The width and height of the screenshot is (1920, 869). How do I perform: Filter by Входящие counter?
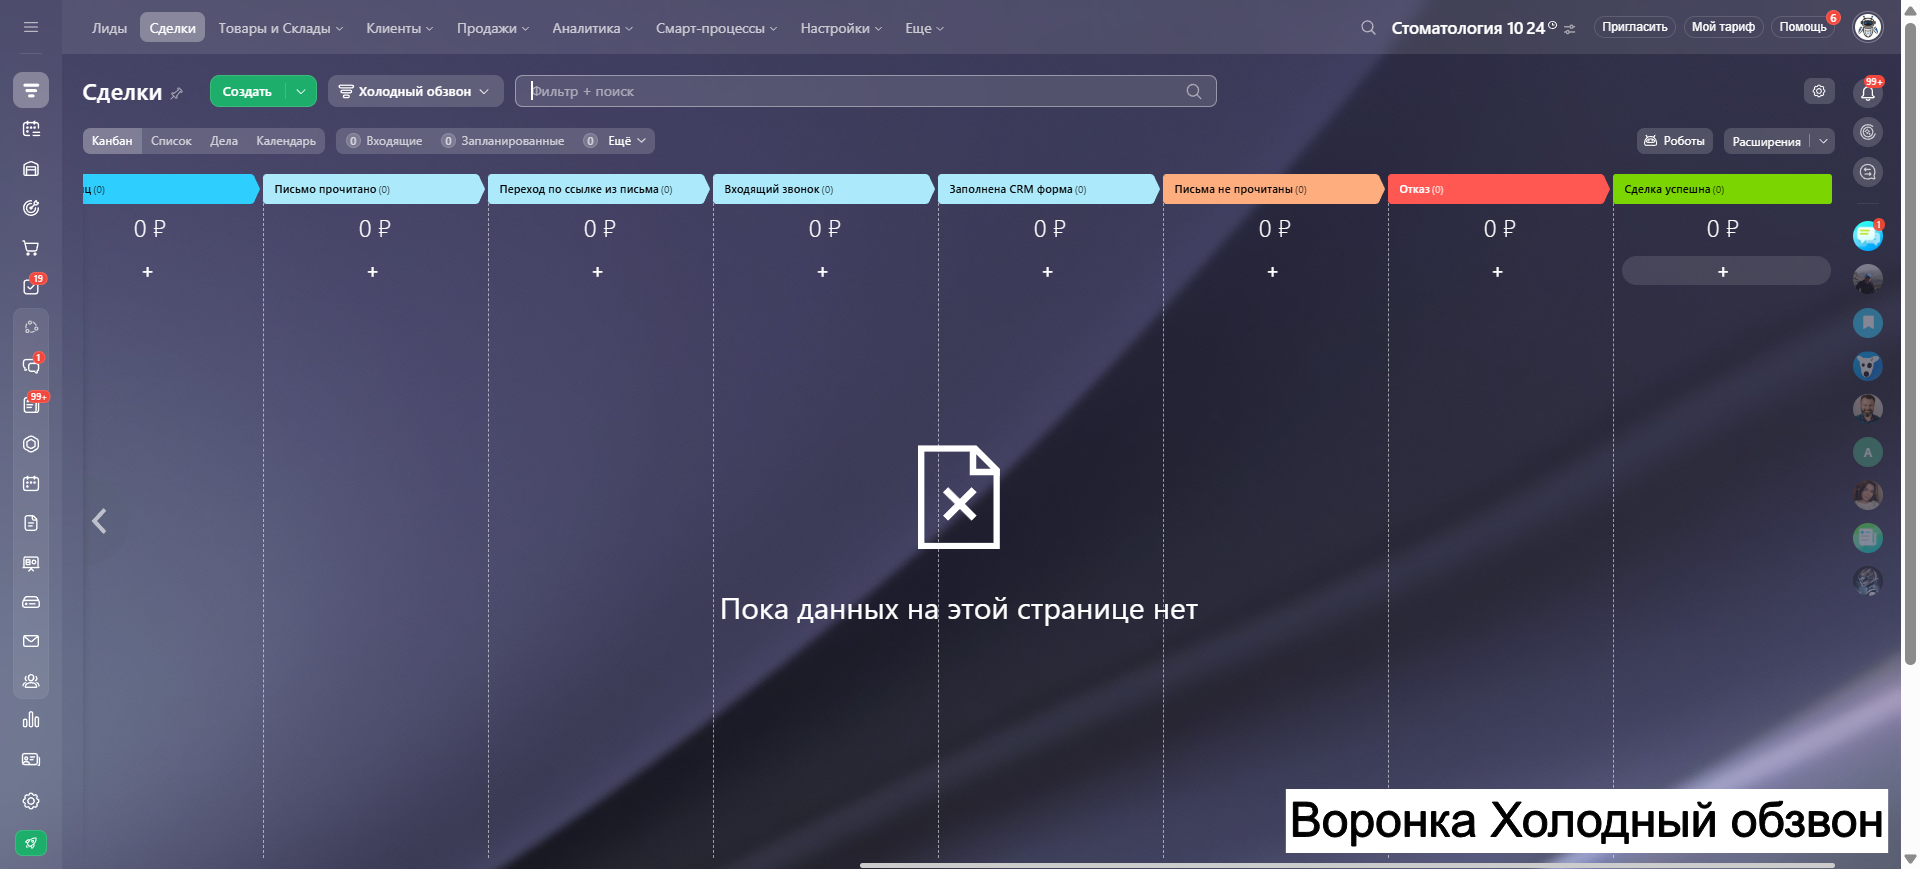pos(385,141)
